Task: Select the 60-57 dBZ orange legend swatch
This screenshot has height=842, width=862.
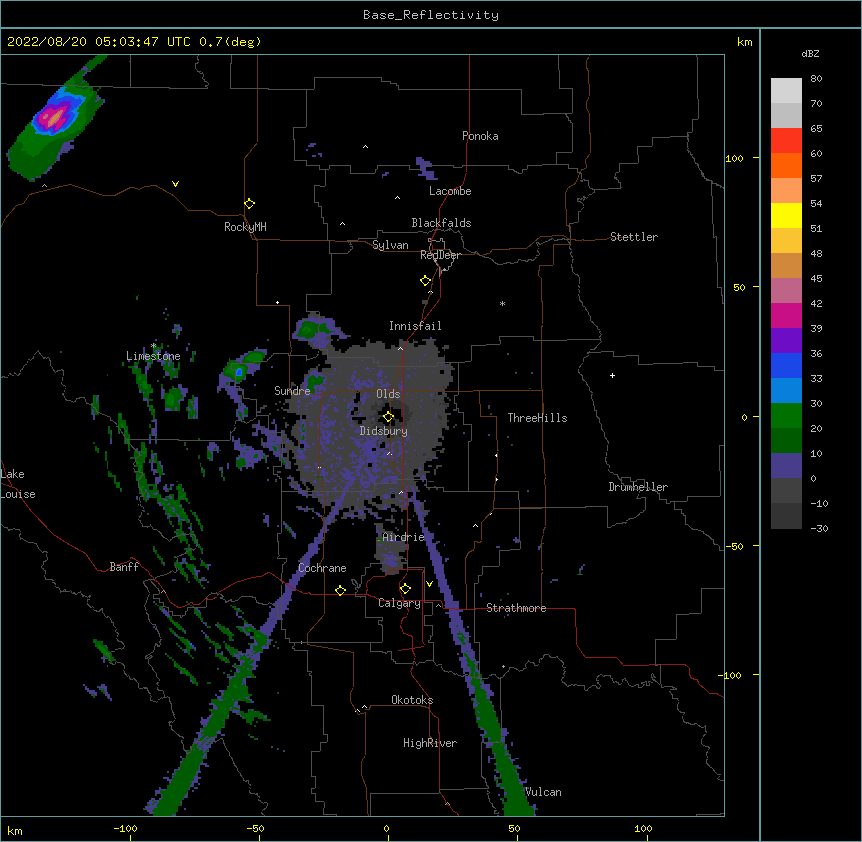Action: click(x=786, y=166)
